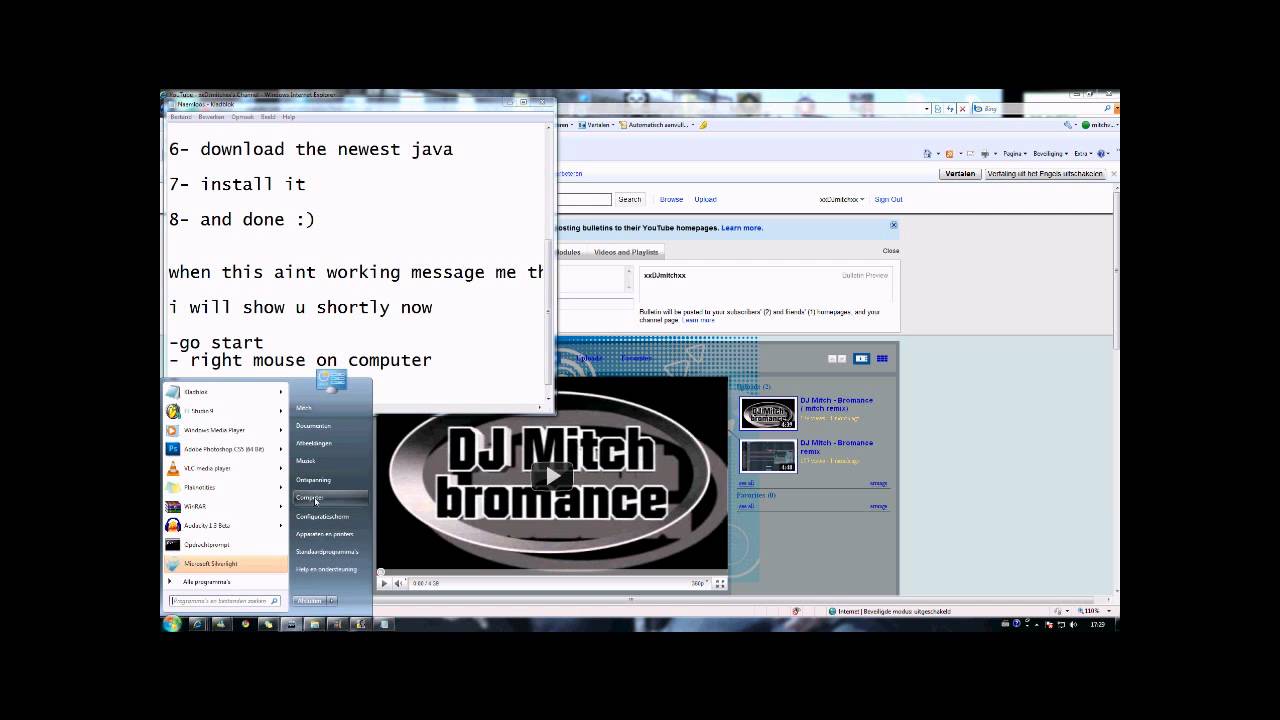Switch channel videos to player view icon

point(861,358)
